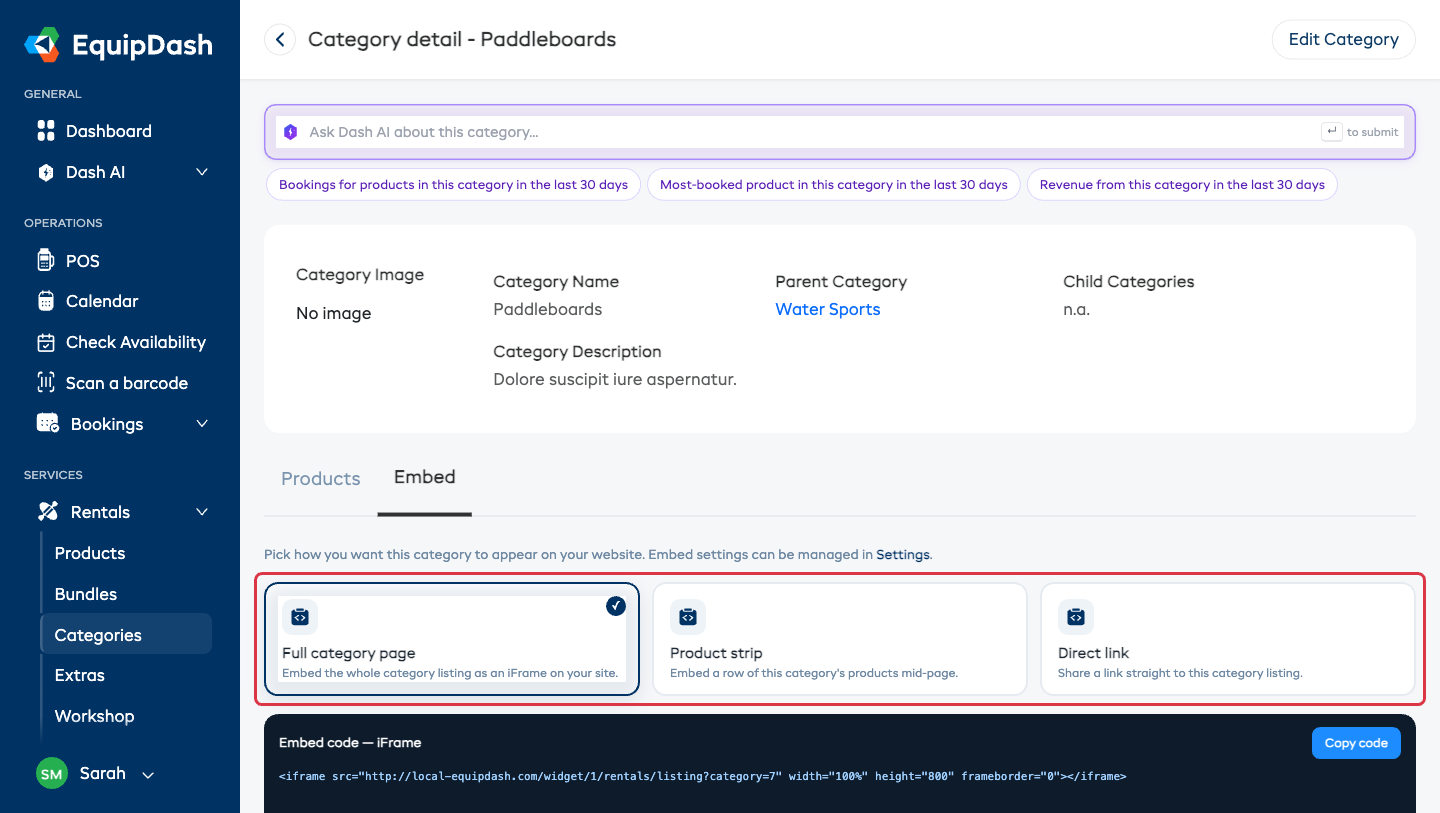The width and height of the screenshot is (1440, 813).
Task: Click the Edit Category button
Action: [x=1343, y=40]
